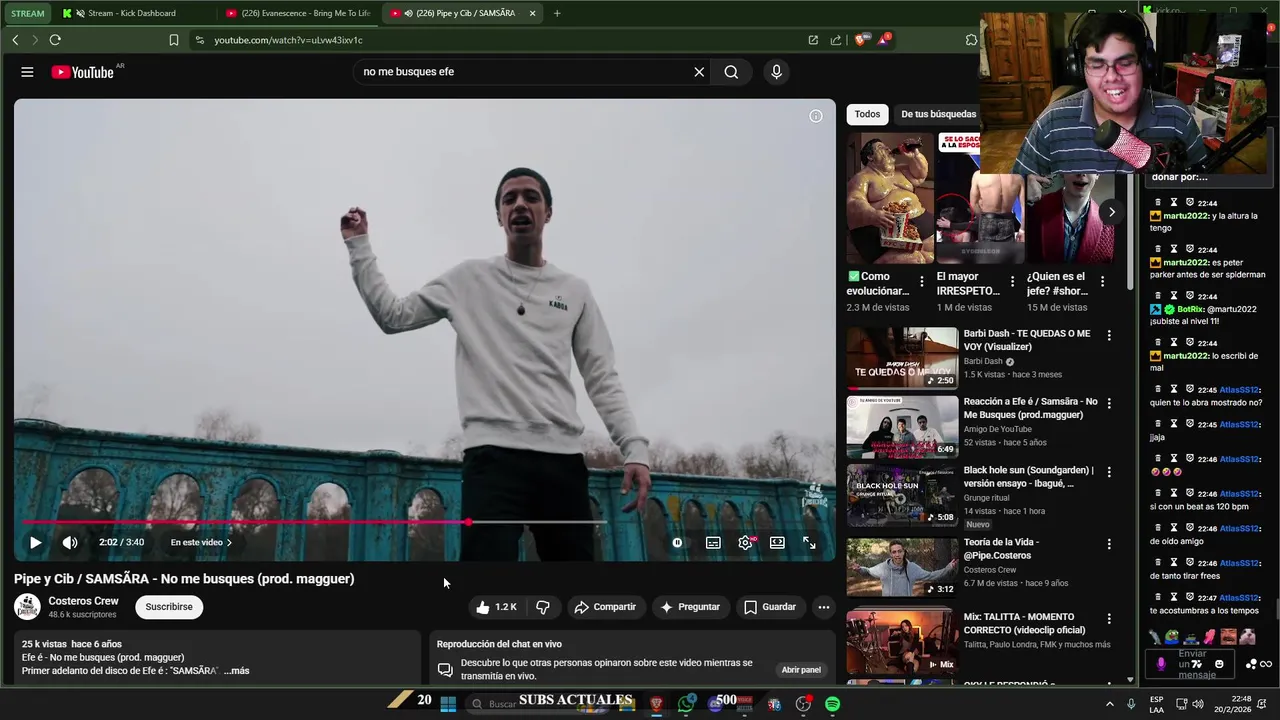Share the page via address bar share icon
This screenshot has height=720, width=1280.
[836, 40]
